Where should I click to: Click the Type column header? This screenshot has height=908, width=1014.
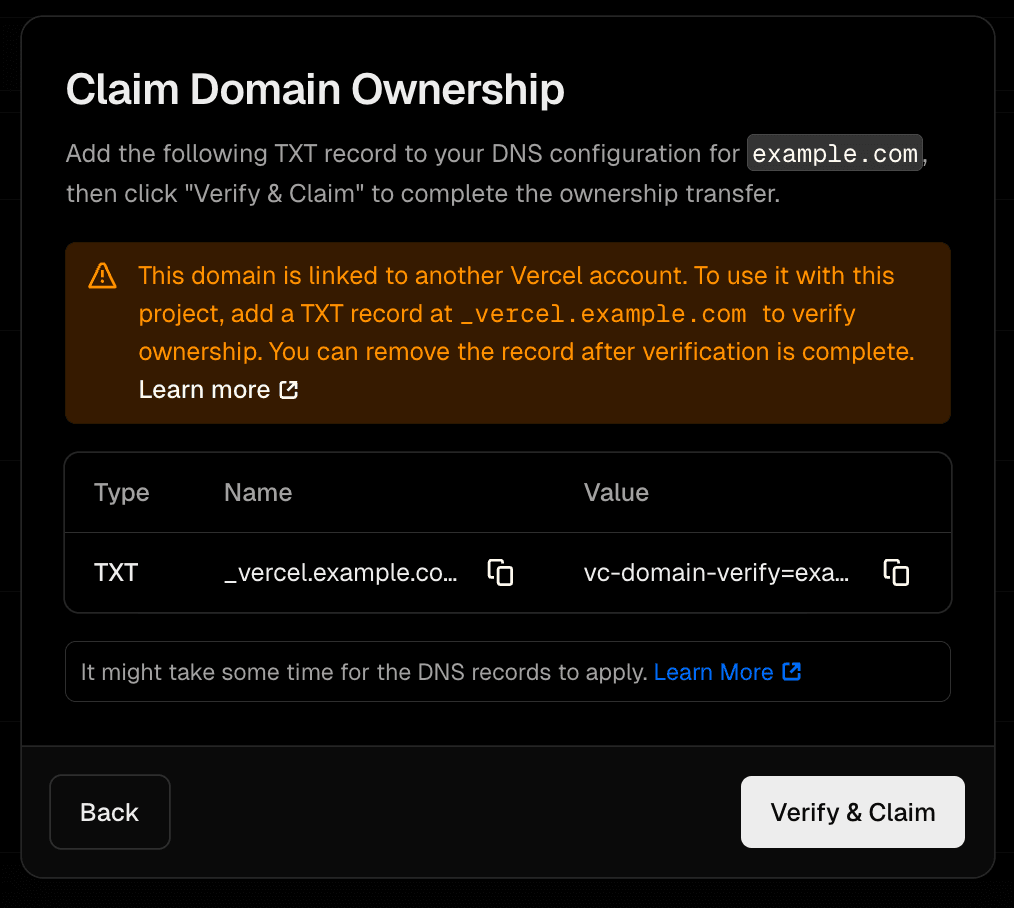click(x=121, y=492)
